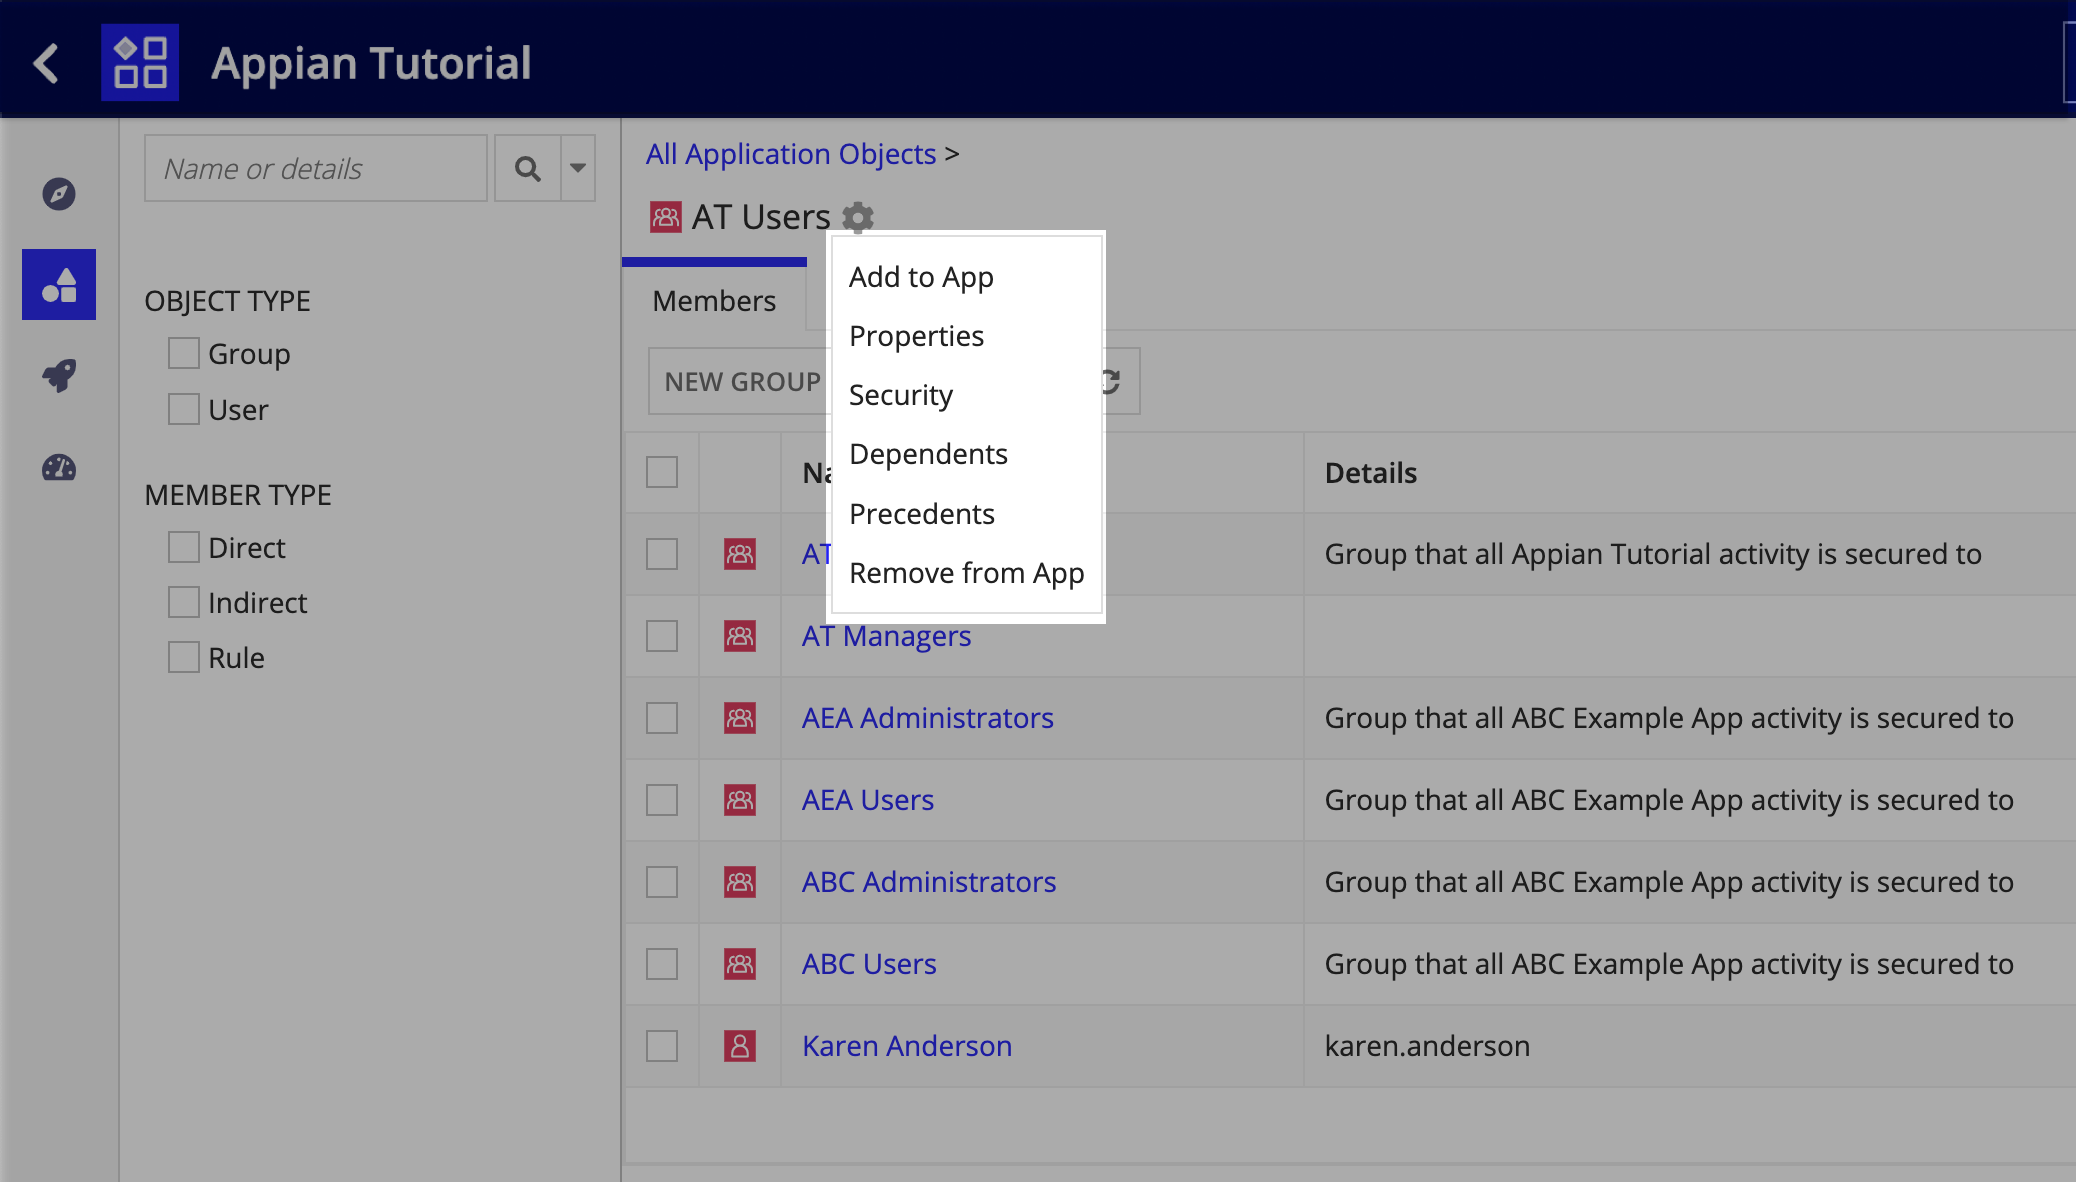Viewport: 2076px width, 1182px height.
Task: Click the group icon in ABC Administrators row
Action: point(740,882)
